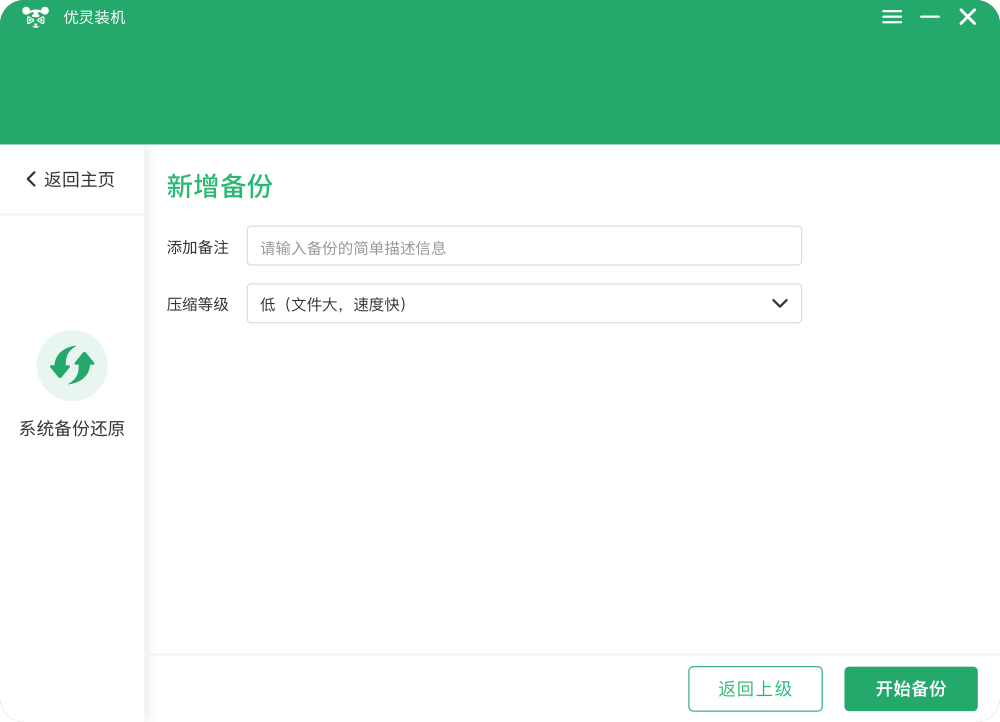Image resolution: width=1000 pixels, height=722 pixels.
Task: Minimize the 优灵装机 window
Action: 930,17
